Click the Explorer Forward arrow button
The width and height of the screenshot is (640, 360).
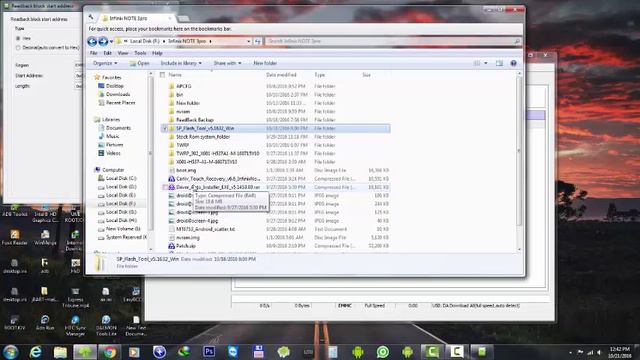pyautogui.click(x=103, y=41)
